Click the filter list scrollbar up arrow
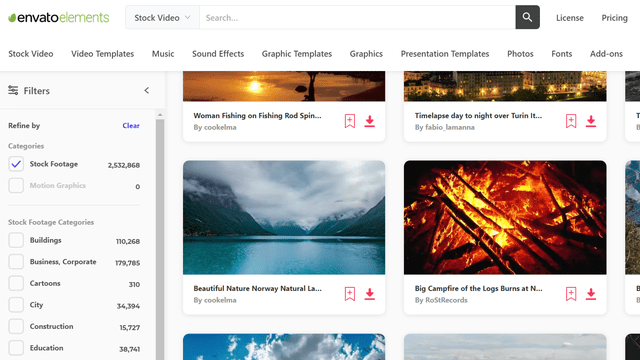640x360 pixels. click(x=160, y=115)
